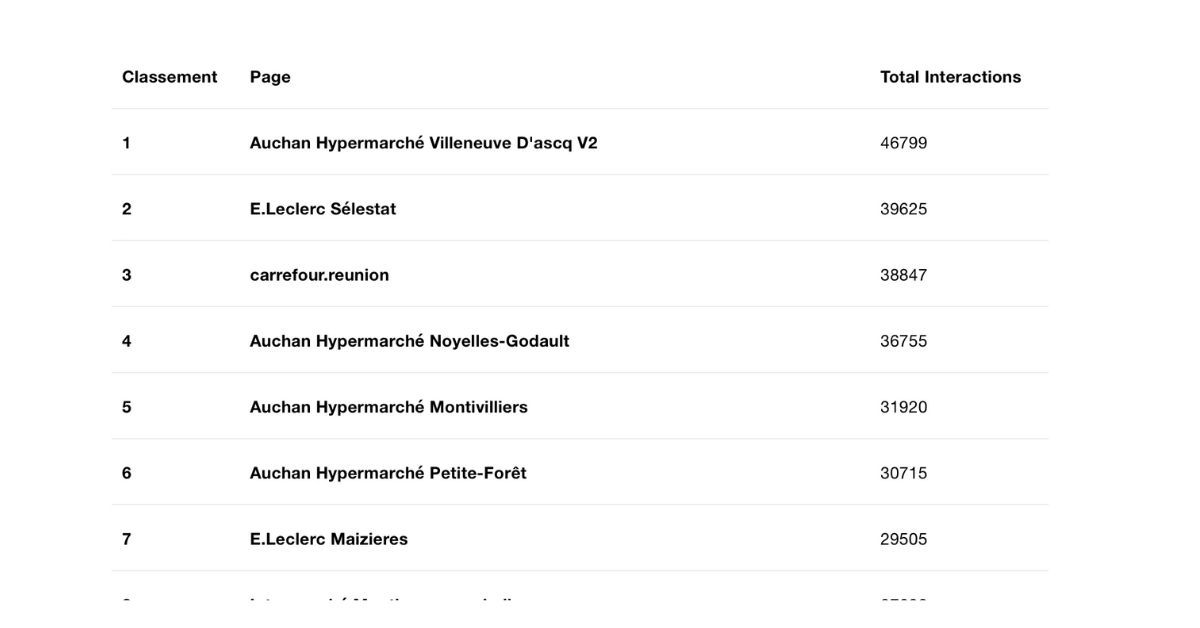The height and width of the screenshot is (628, 1200).
Task: Open Auchan Hypermarché Petite-Forêt entry
Action: 388,473
